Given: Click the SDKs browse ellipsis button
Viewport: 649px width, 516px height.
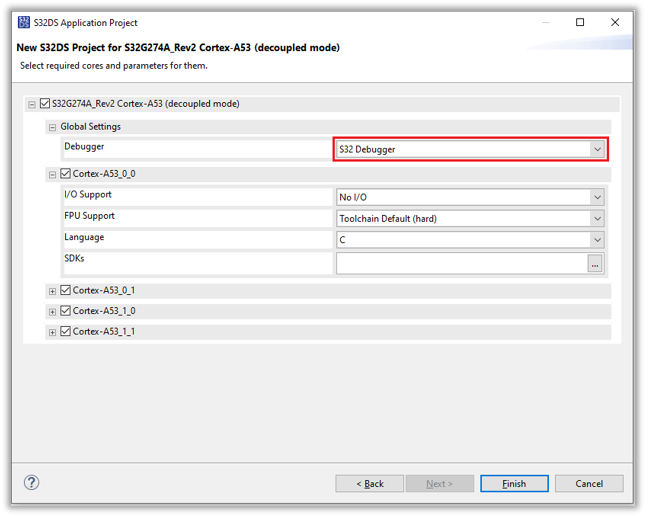Looking at the screenshot, I should point(596,264).
